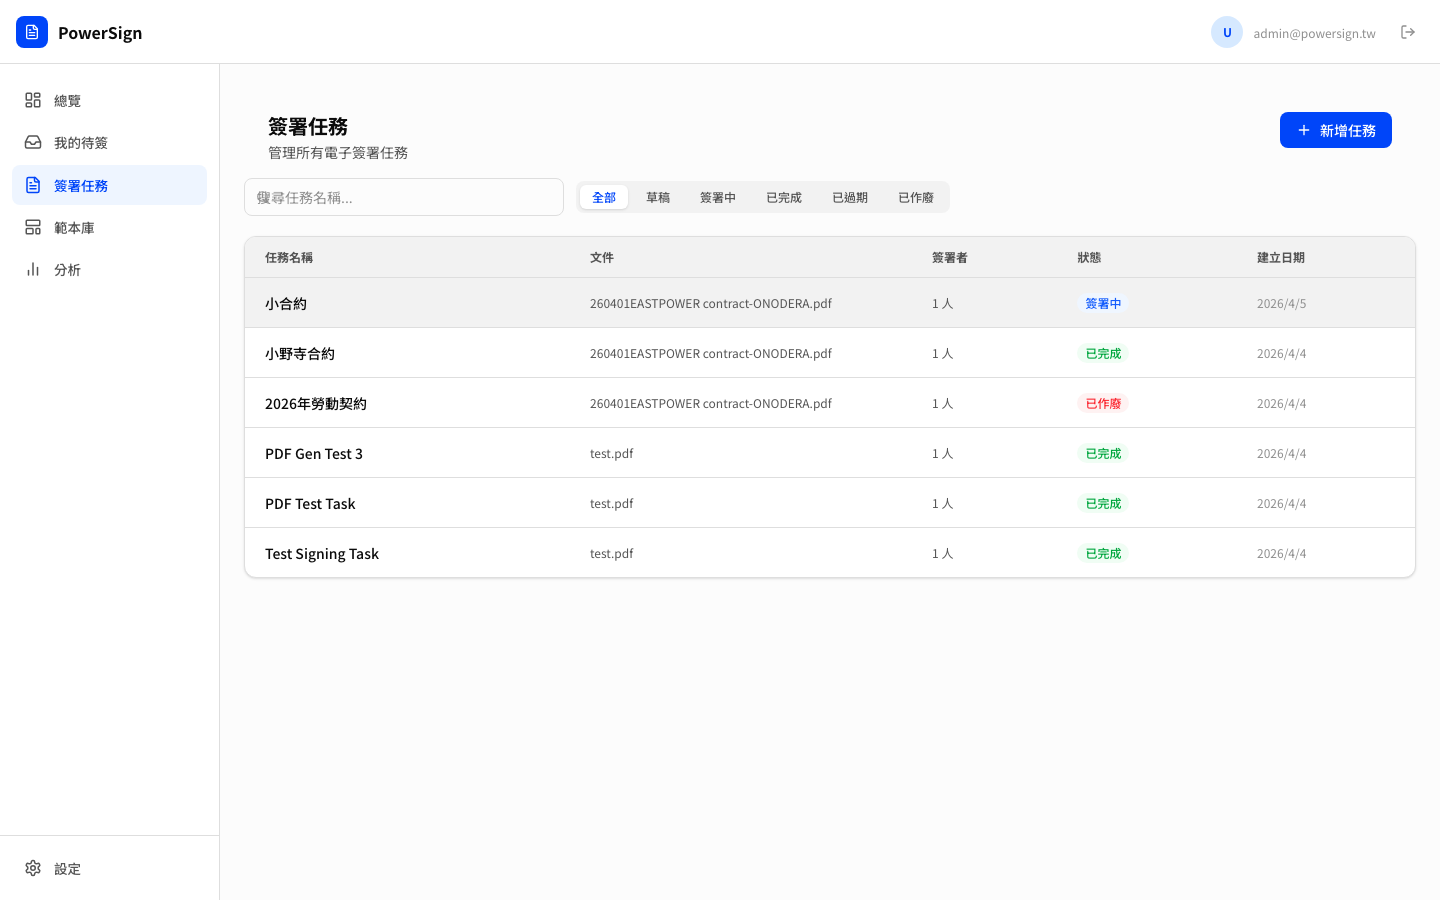Screen dimensions: 1440x900
Task: Open the 2026年勞動契約 task
Action: click(x=316, y=403)
